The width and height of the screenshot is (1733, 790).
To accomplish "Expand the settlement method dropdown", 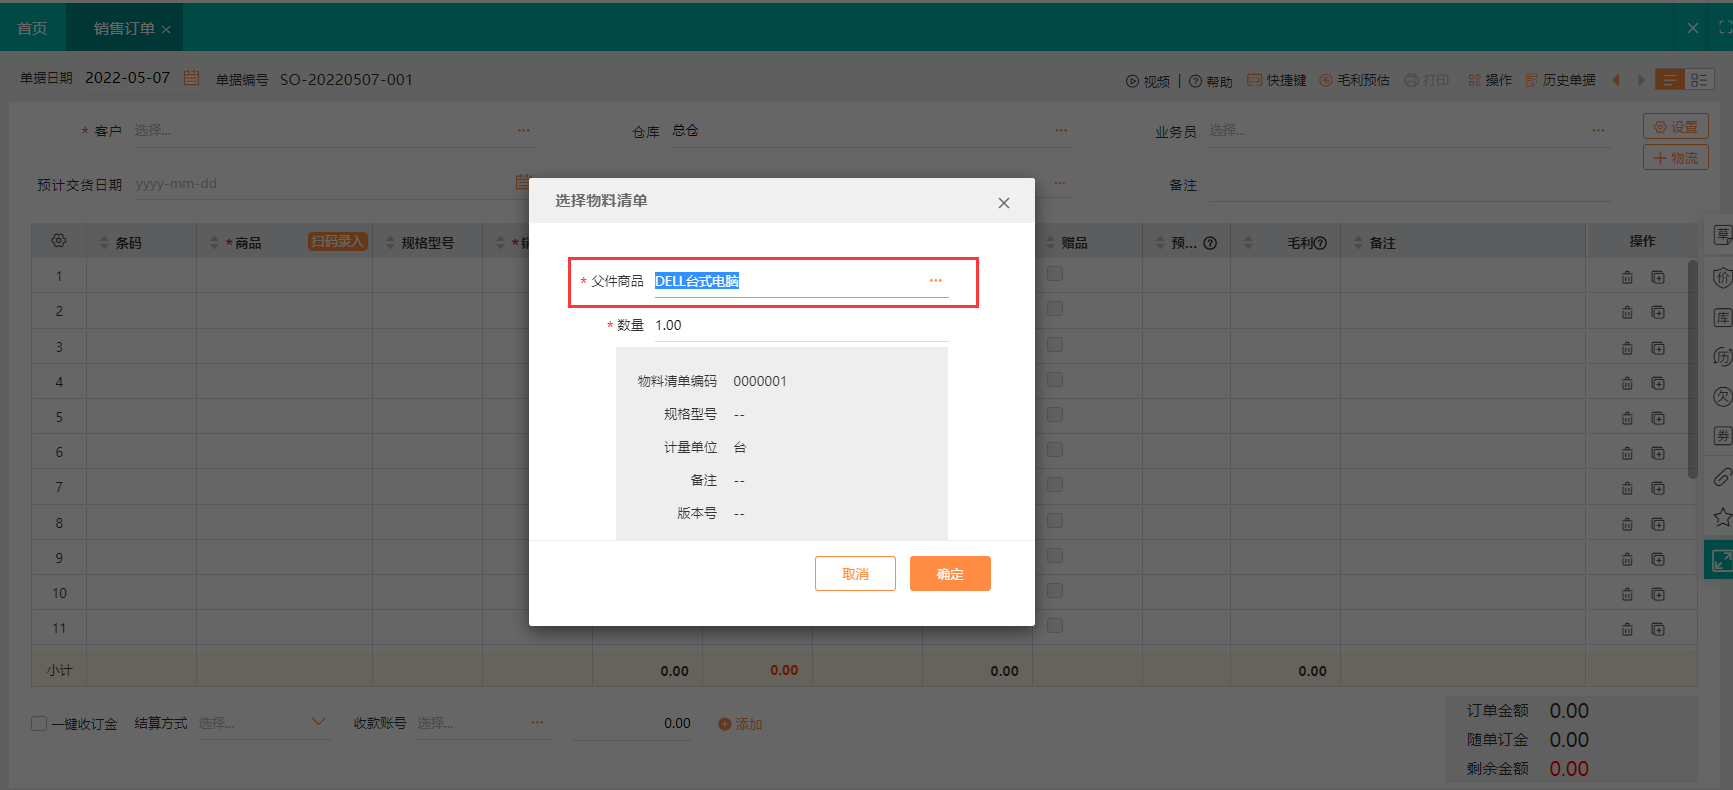I will pos(318,722).
